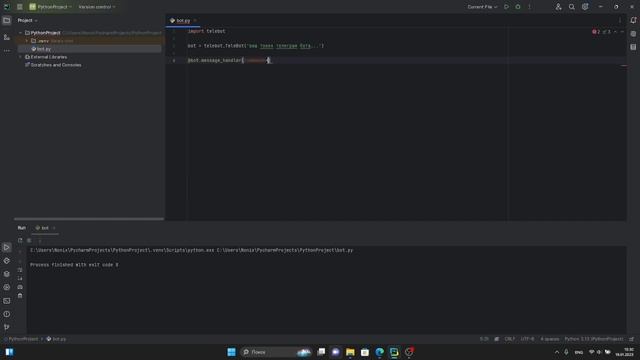The image size is (640, 360).
Task: Open the Project view selector dropdown
Action: pyautogui.click(x=27, y=20)
